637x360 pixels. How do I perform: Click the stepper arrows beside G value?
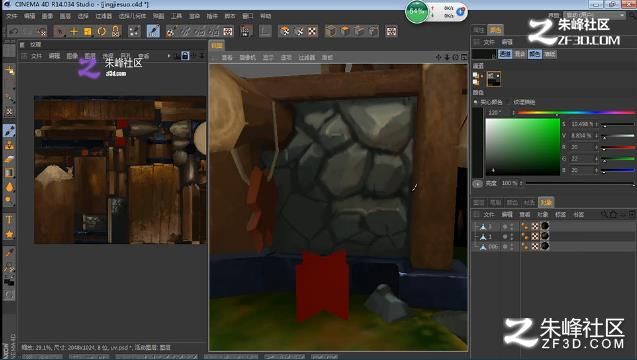596,158
